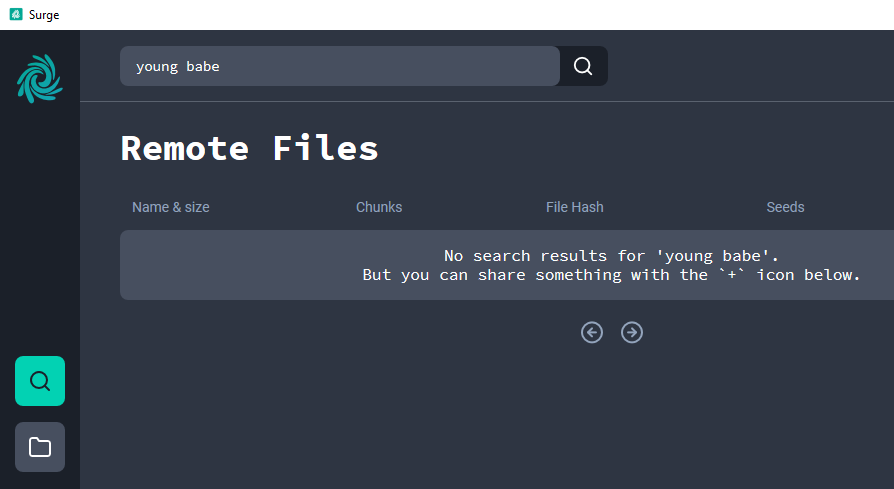Focus the search text input field
Image resolution: width=894 pixels, height=489 pixels.
click(339, 66)
